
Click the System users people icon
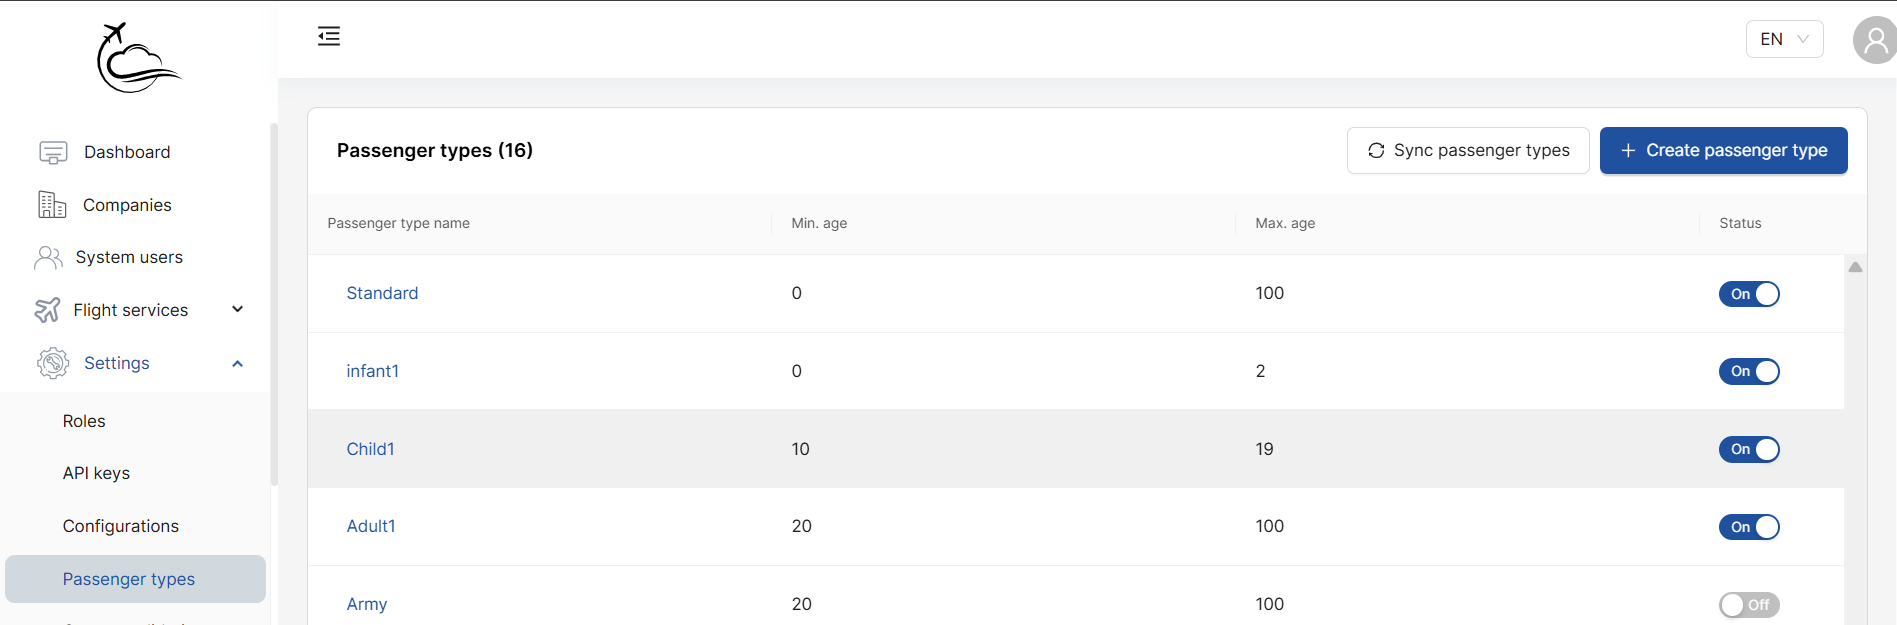pyautogui.click(x=48, y=258)
